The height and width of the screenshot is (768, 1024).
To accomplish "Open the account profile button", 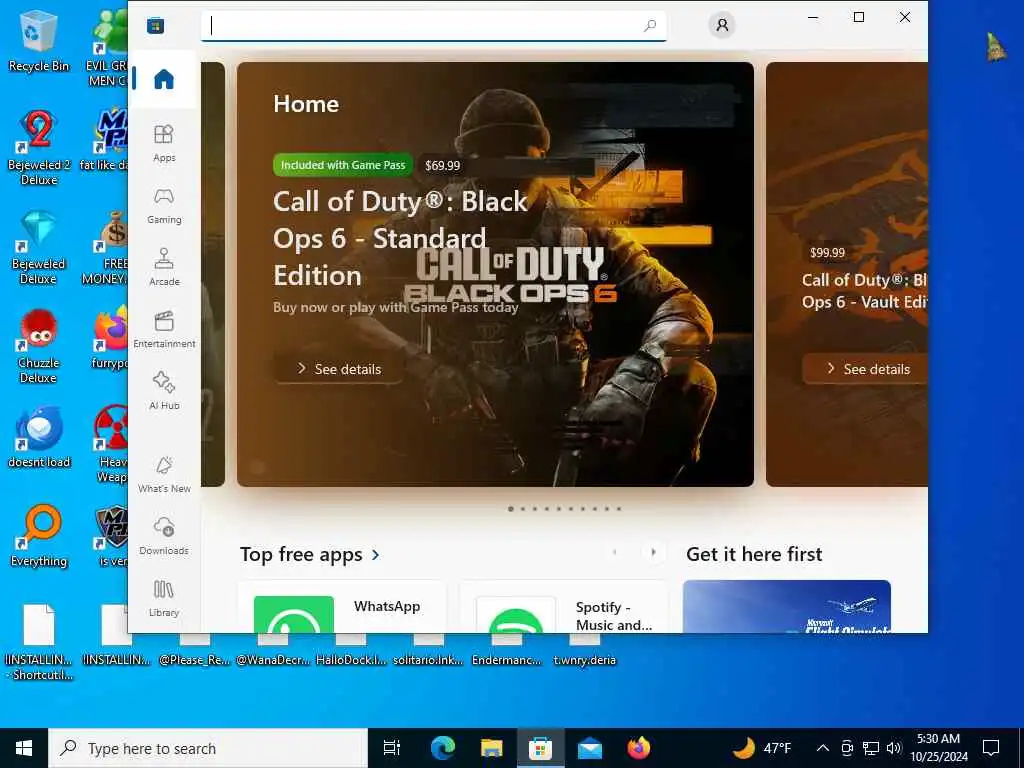I will coord(722,25).
